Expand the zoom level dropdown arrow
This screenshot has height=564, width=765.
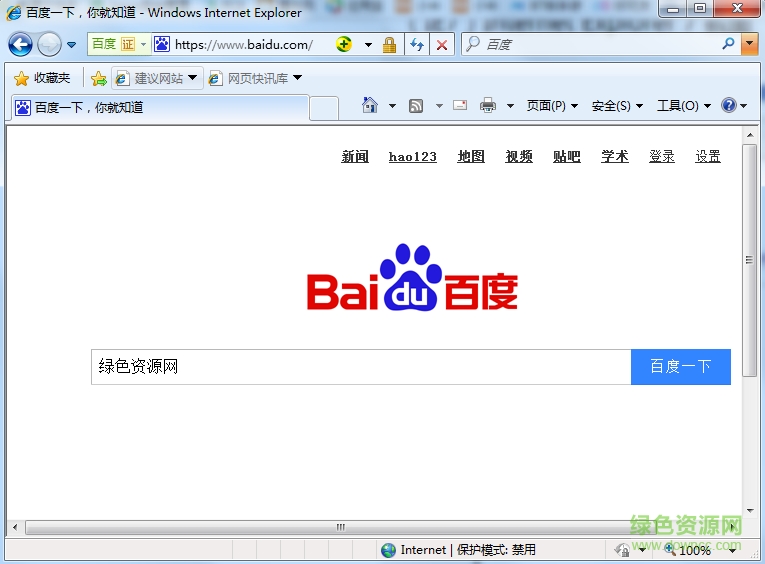click(732, 550)
